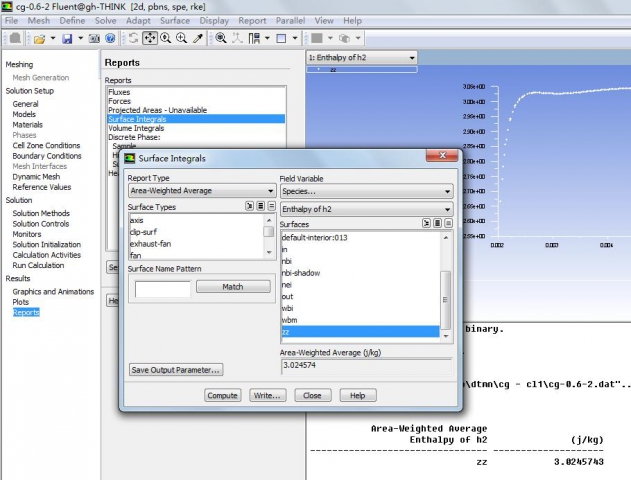The height and width of the screenshot is (480, 631).
Task: Click the Save Output Parameter button
Action: [176, 370]
